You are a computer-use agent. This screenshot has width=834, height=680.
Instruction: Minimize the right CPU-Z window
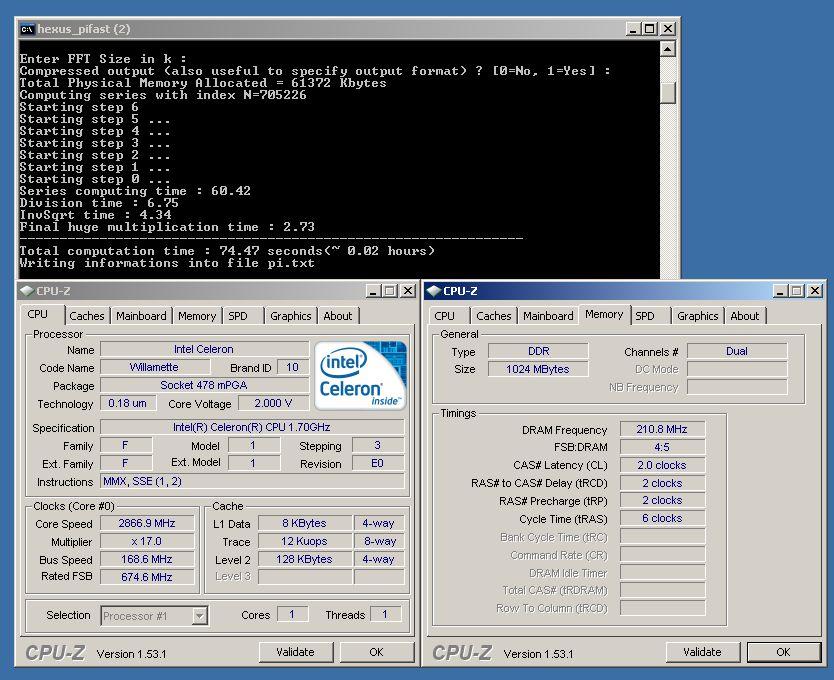pyautogui.click(x=780, y=291)
